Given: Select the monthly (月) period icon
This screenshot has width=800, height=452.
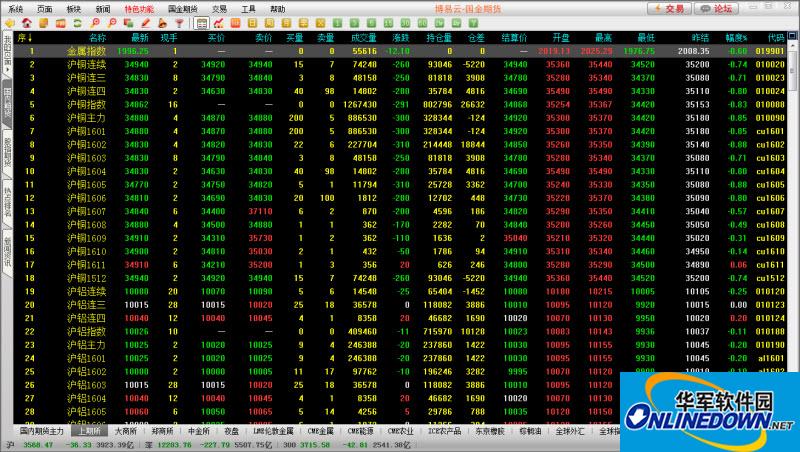Looking at the screenshot, I should click(x=286, y=23).
